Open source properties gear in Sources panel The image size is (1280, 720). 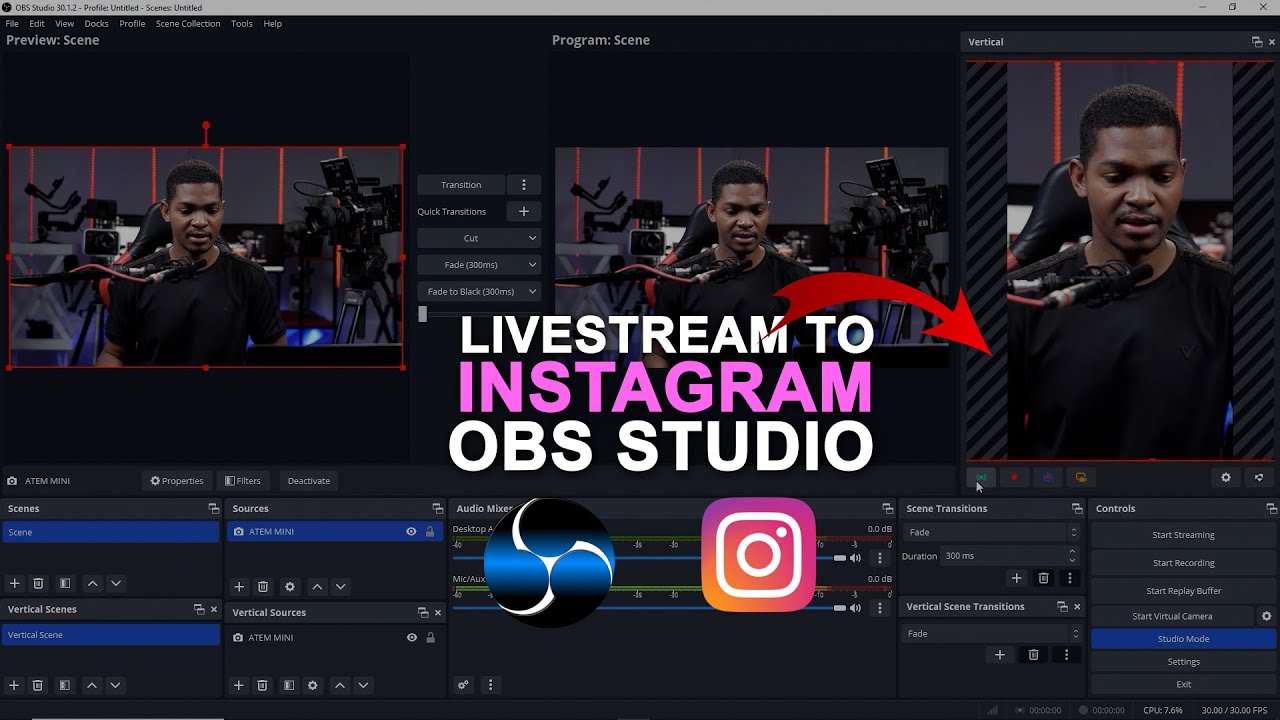290,587
